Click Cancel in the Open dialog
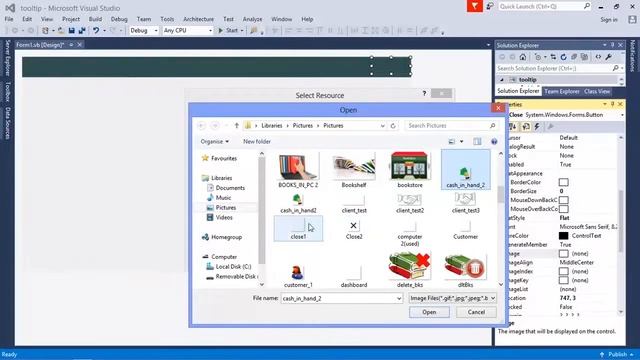Screen dimensions: 640x360 pyautogui.click(x=476, y=312)
